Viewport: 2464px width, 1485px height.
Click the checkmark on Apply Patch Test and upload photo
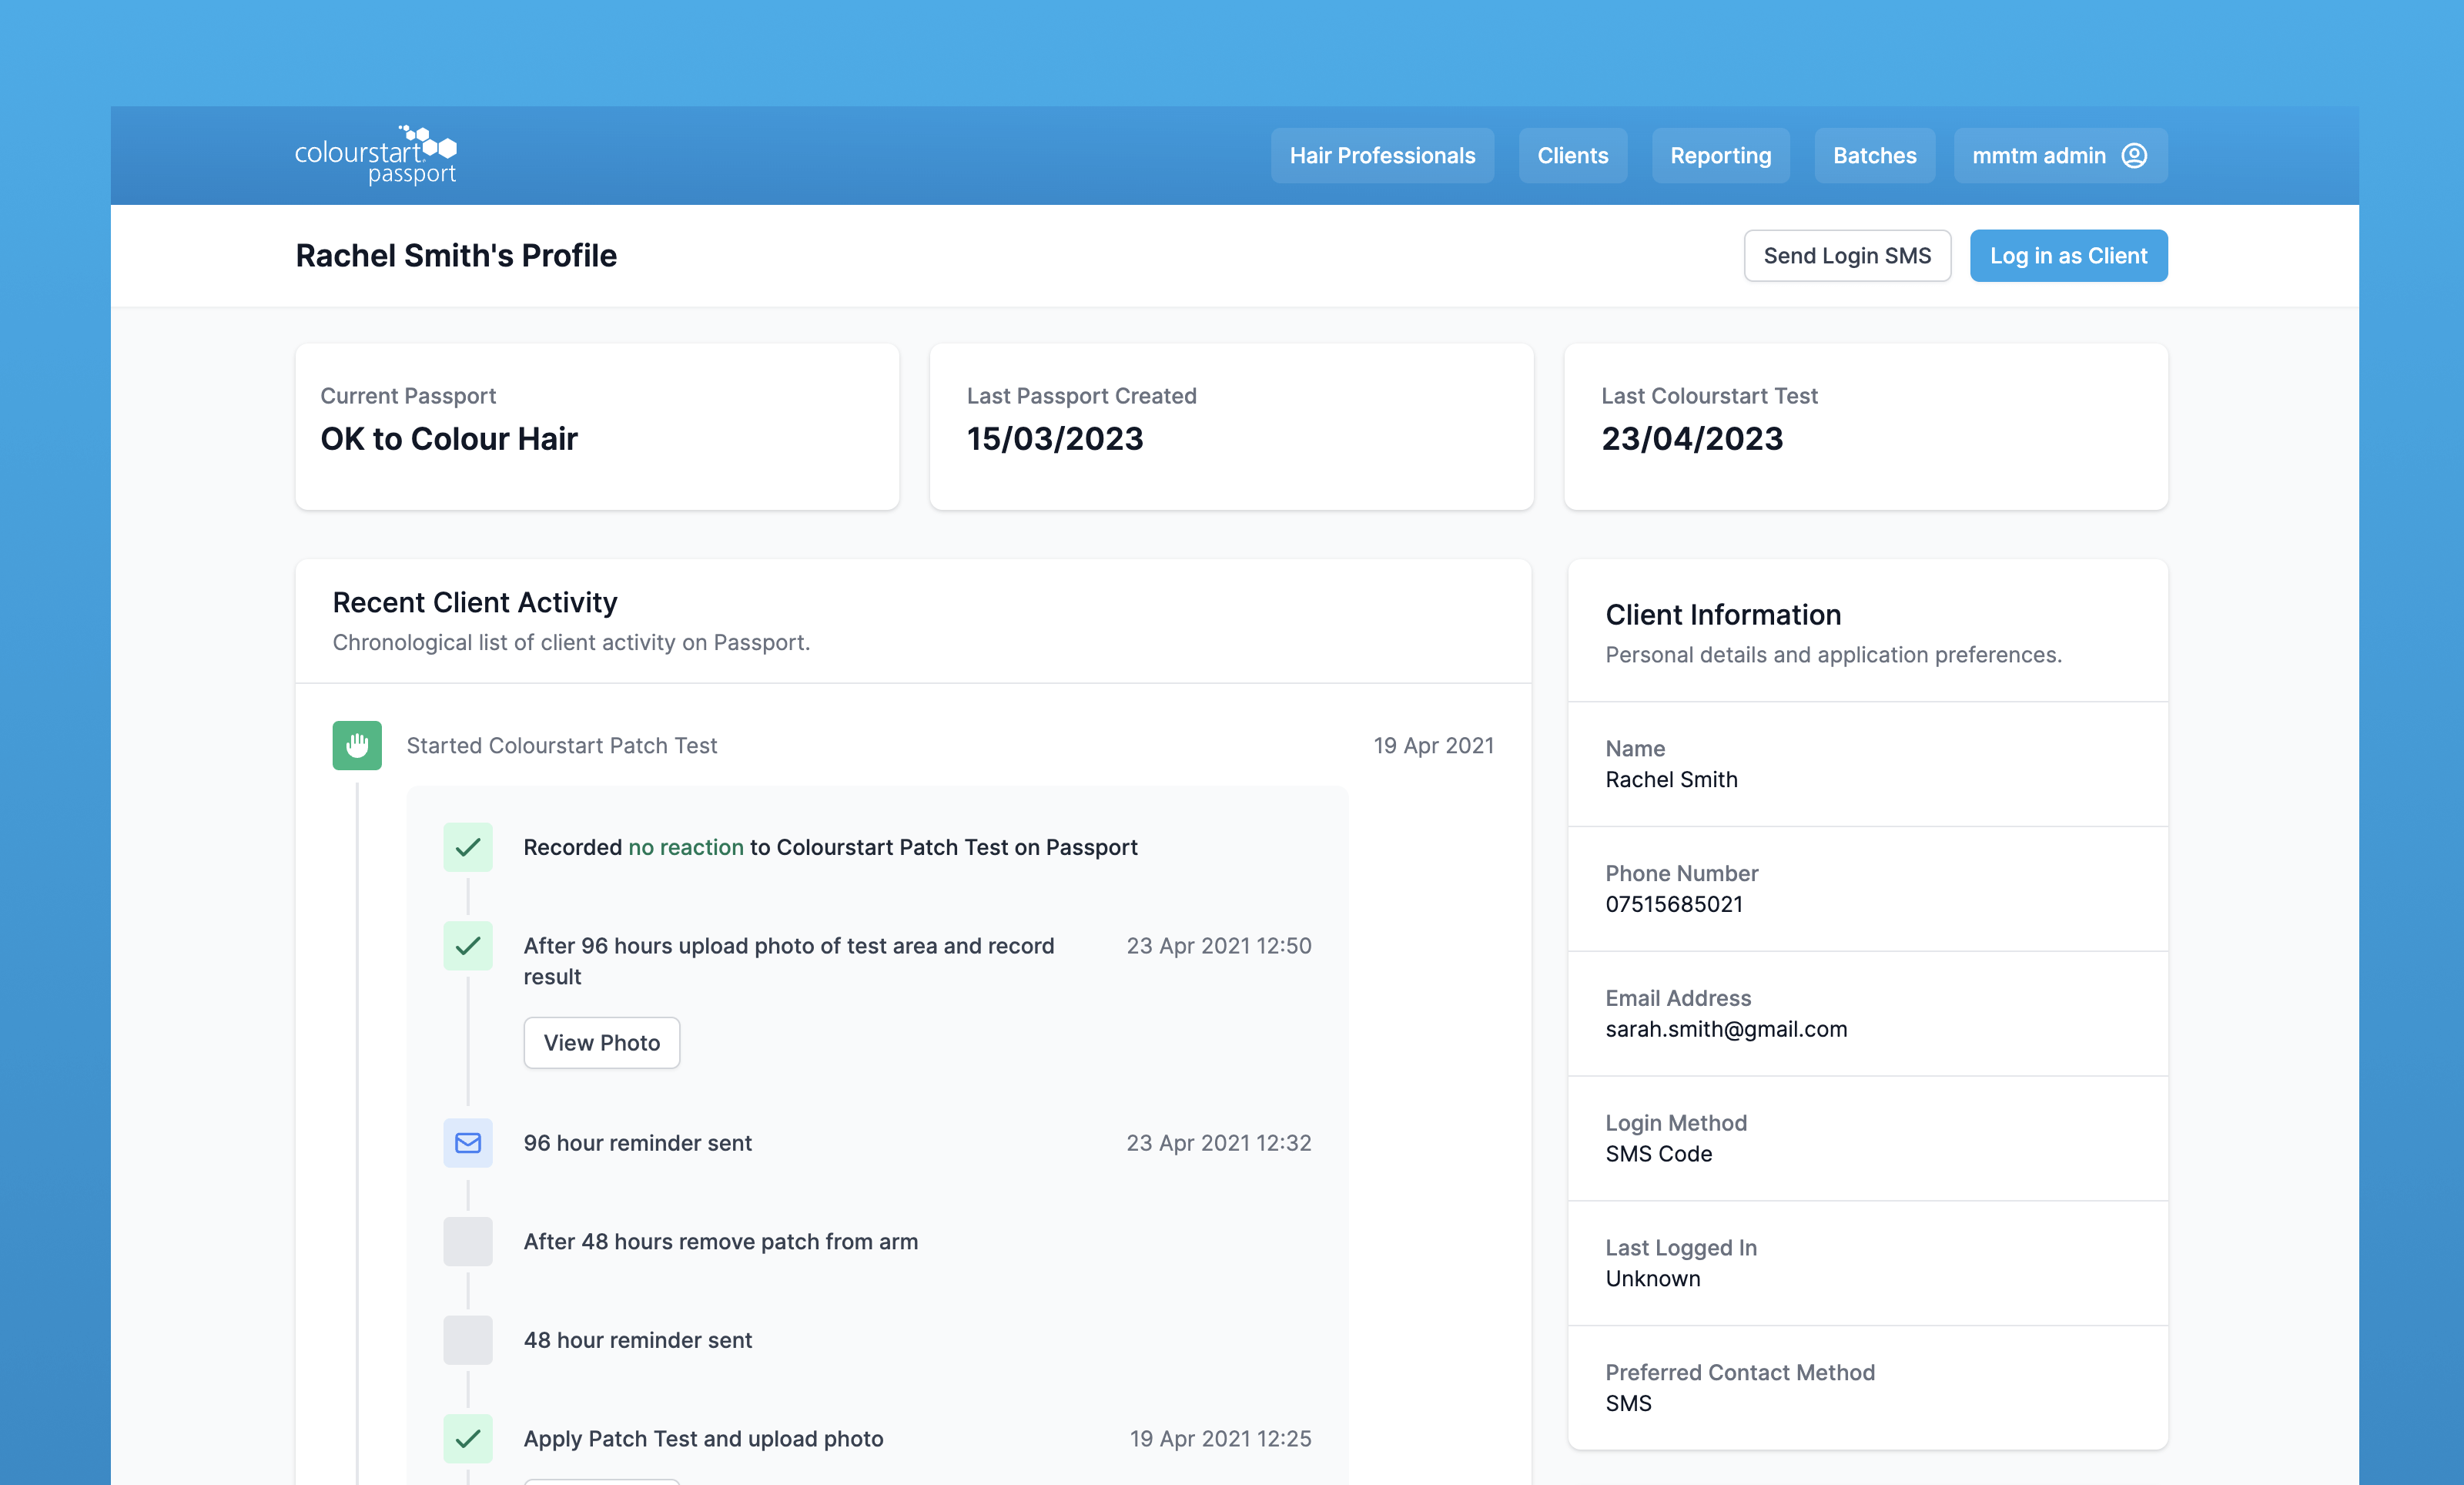468,1439
